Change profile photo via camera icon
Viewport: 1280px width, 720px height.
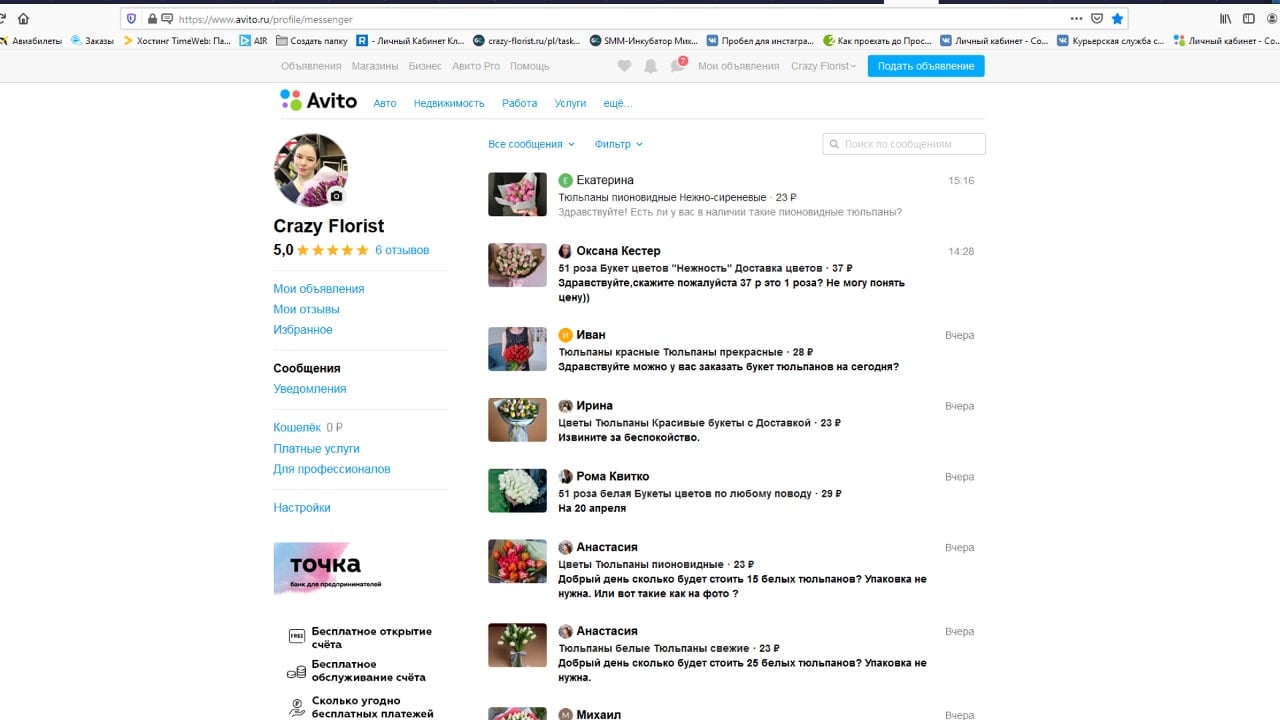[x=336, y=196]
